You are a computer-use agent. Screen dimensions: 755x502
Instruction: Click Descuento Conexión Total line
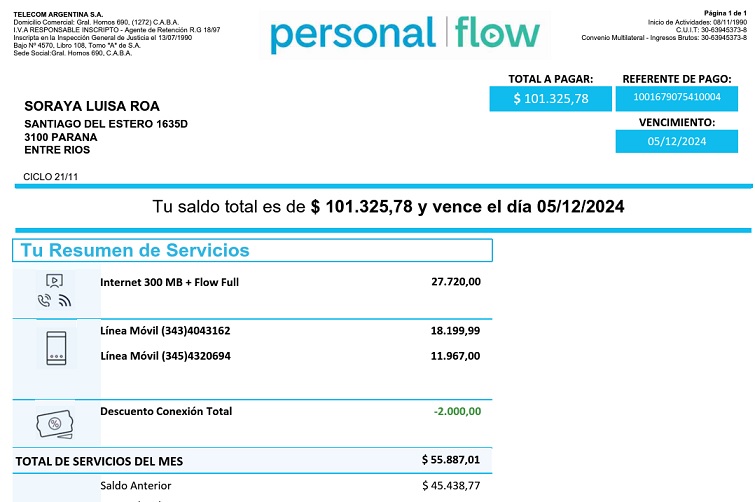pyautogui.click(x=166, y=411)
